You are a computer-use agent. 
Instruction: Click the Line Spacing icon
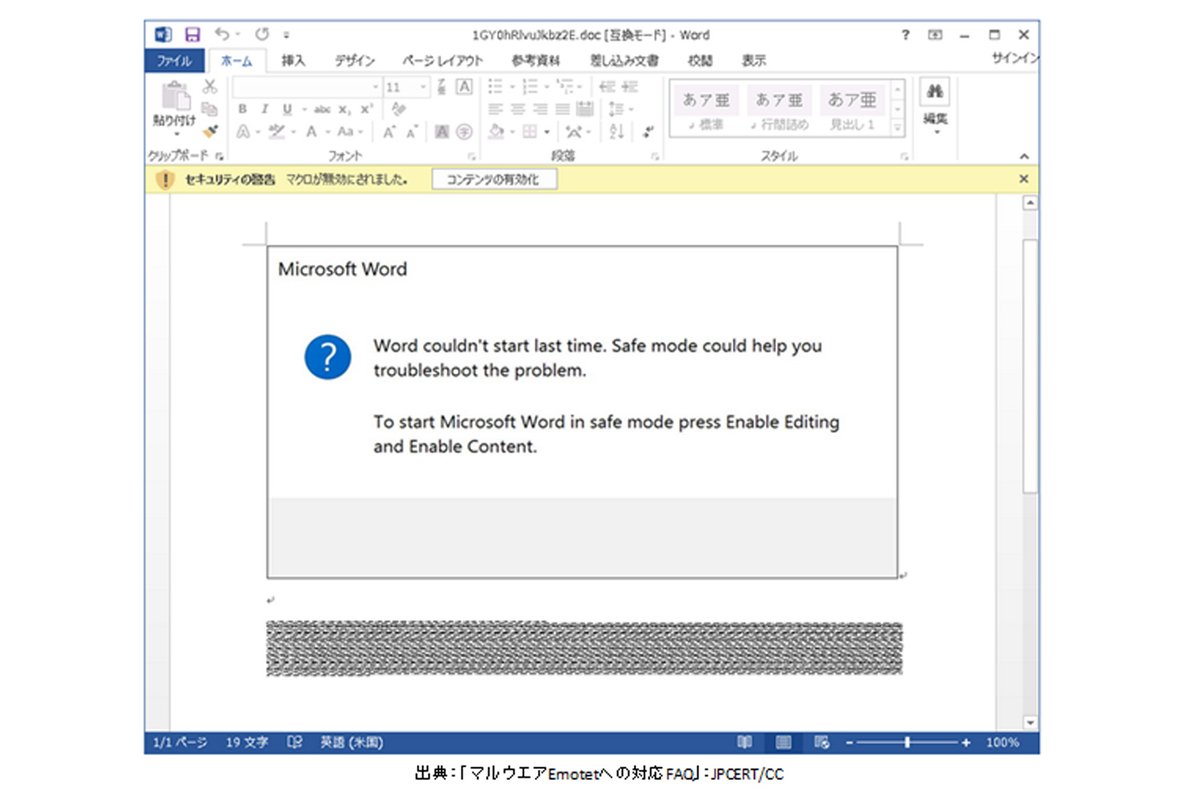point(616,109)
